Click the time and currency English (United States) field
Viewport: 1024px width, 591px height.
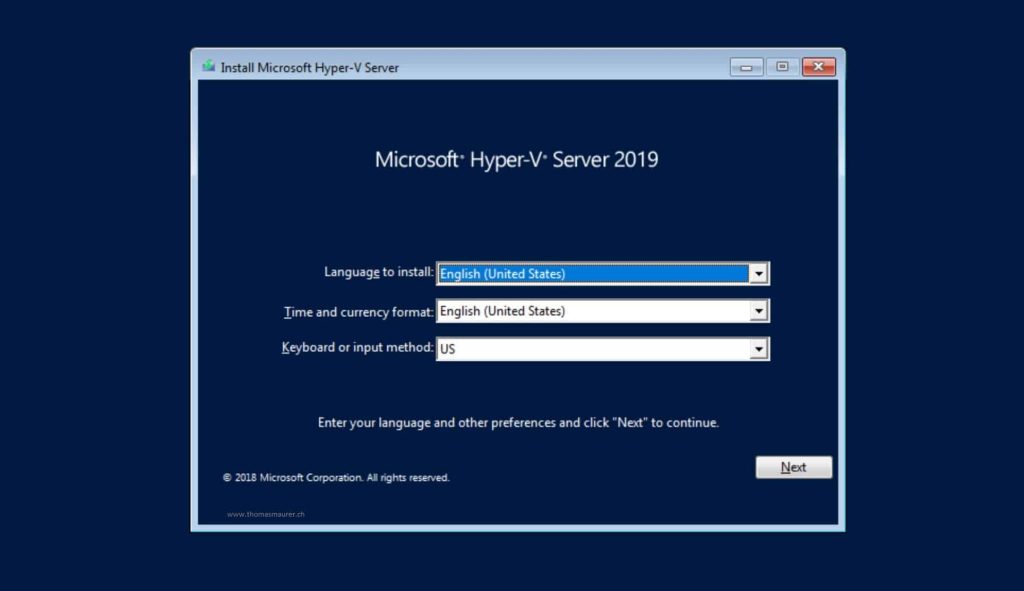590,310
